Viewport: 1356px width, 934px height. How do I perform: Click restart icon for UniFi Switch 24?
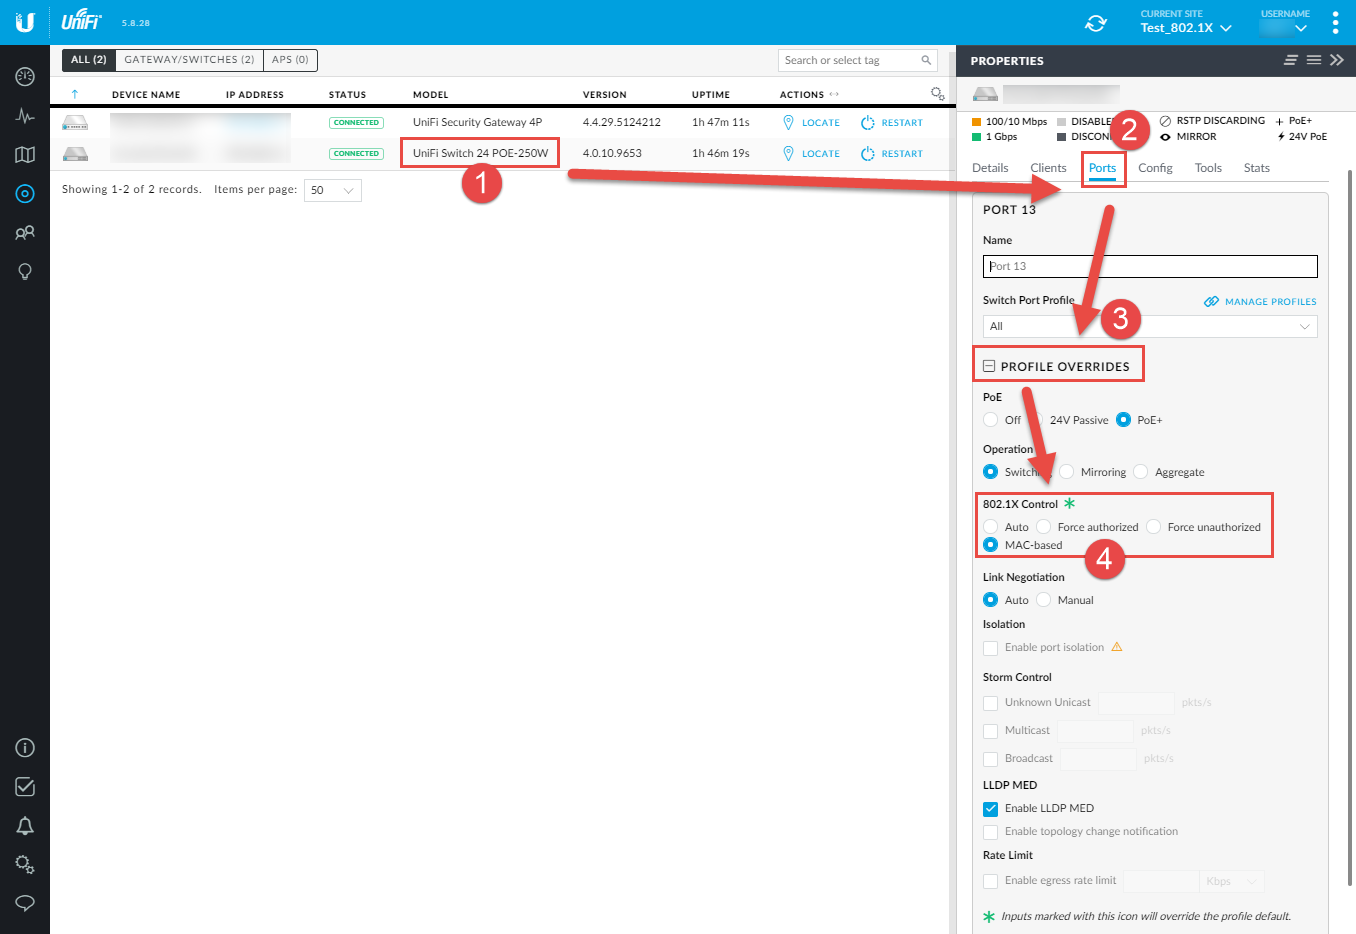pos(868,153)
